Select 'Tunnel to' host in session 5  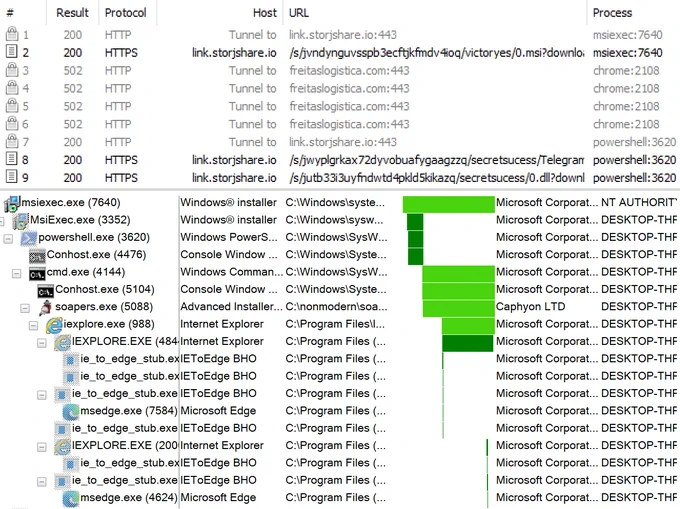252,106
